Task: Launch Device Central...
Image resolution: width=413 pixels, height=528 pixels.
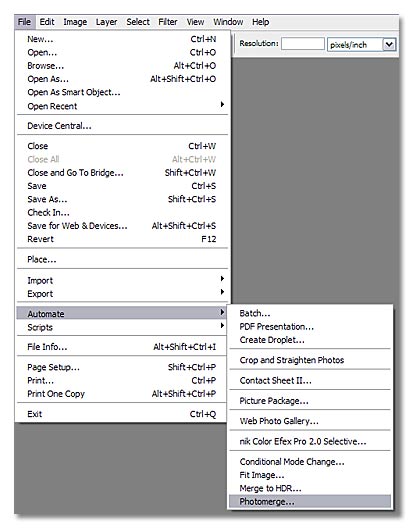Action: [x=122, y=126]
